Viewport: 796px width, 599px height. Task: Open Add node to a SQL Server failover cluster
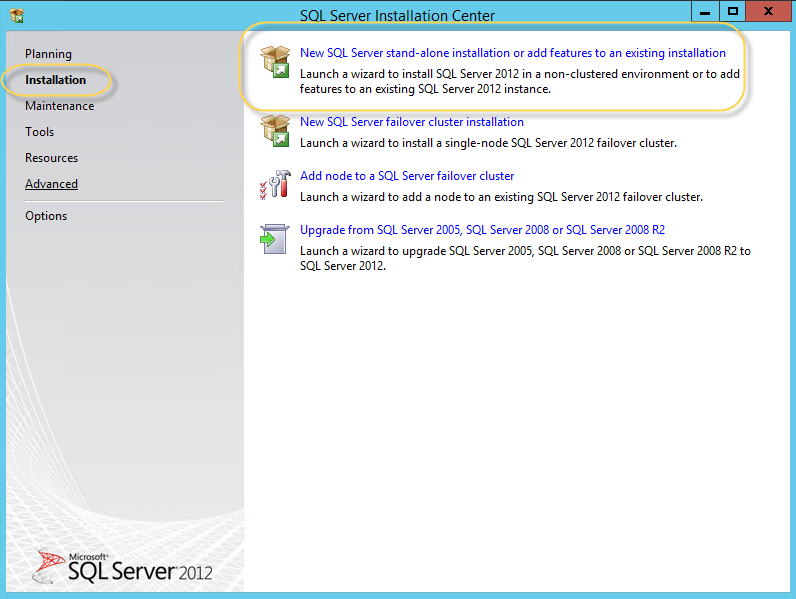coord(407,176)
